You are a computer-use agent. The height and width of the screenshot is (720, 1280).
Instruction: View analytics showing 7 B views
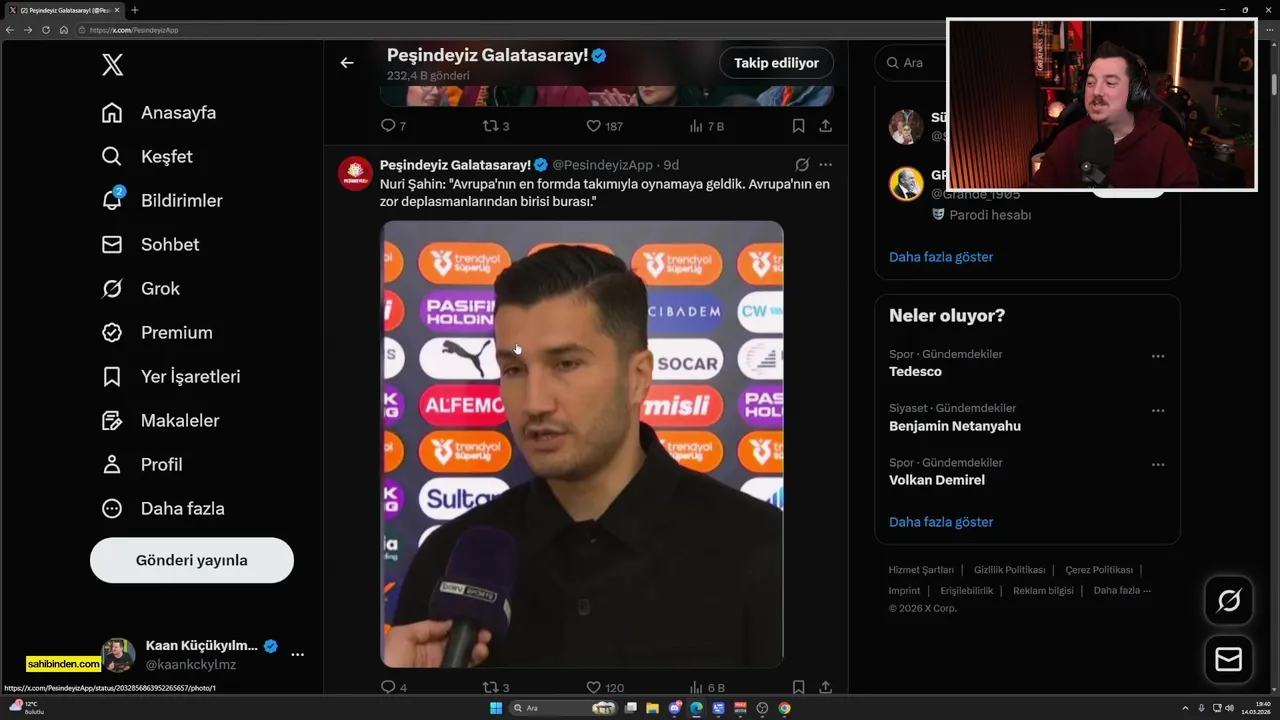click(x=706, y=126)
